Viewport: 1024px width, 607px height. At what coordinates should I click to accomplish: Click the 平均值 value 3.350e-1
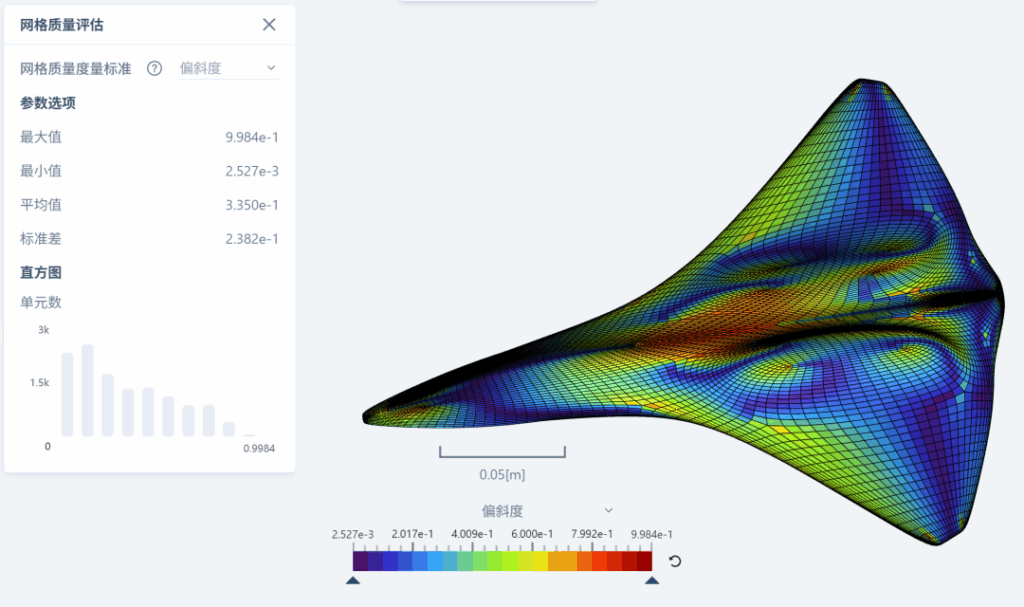252,206
